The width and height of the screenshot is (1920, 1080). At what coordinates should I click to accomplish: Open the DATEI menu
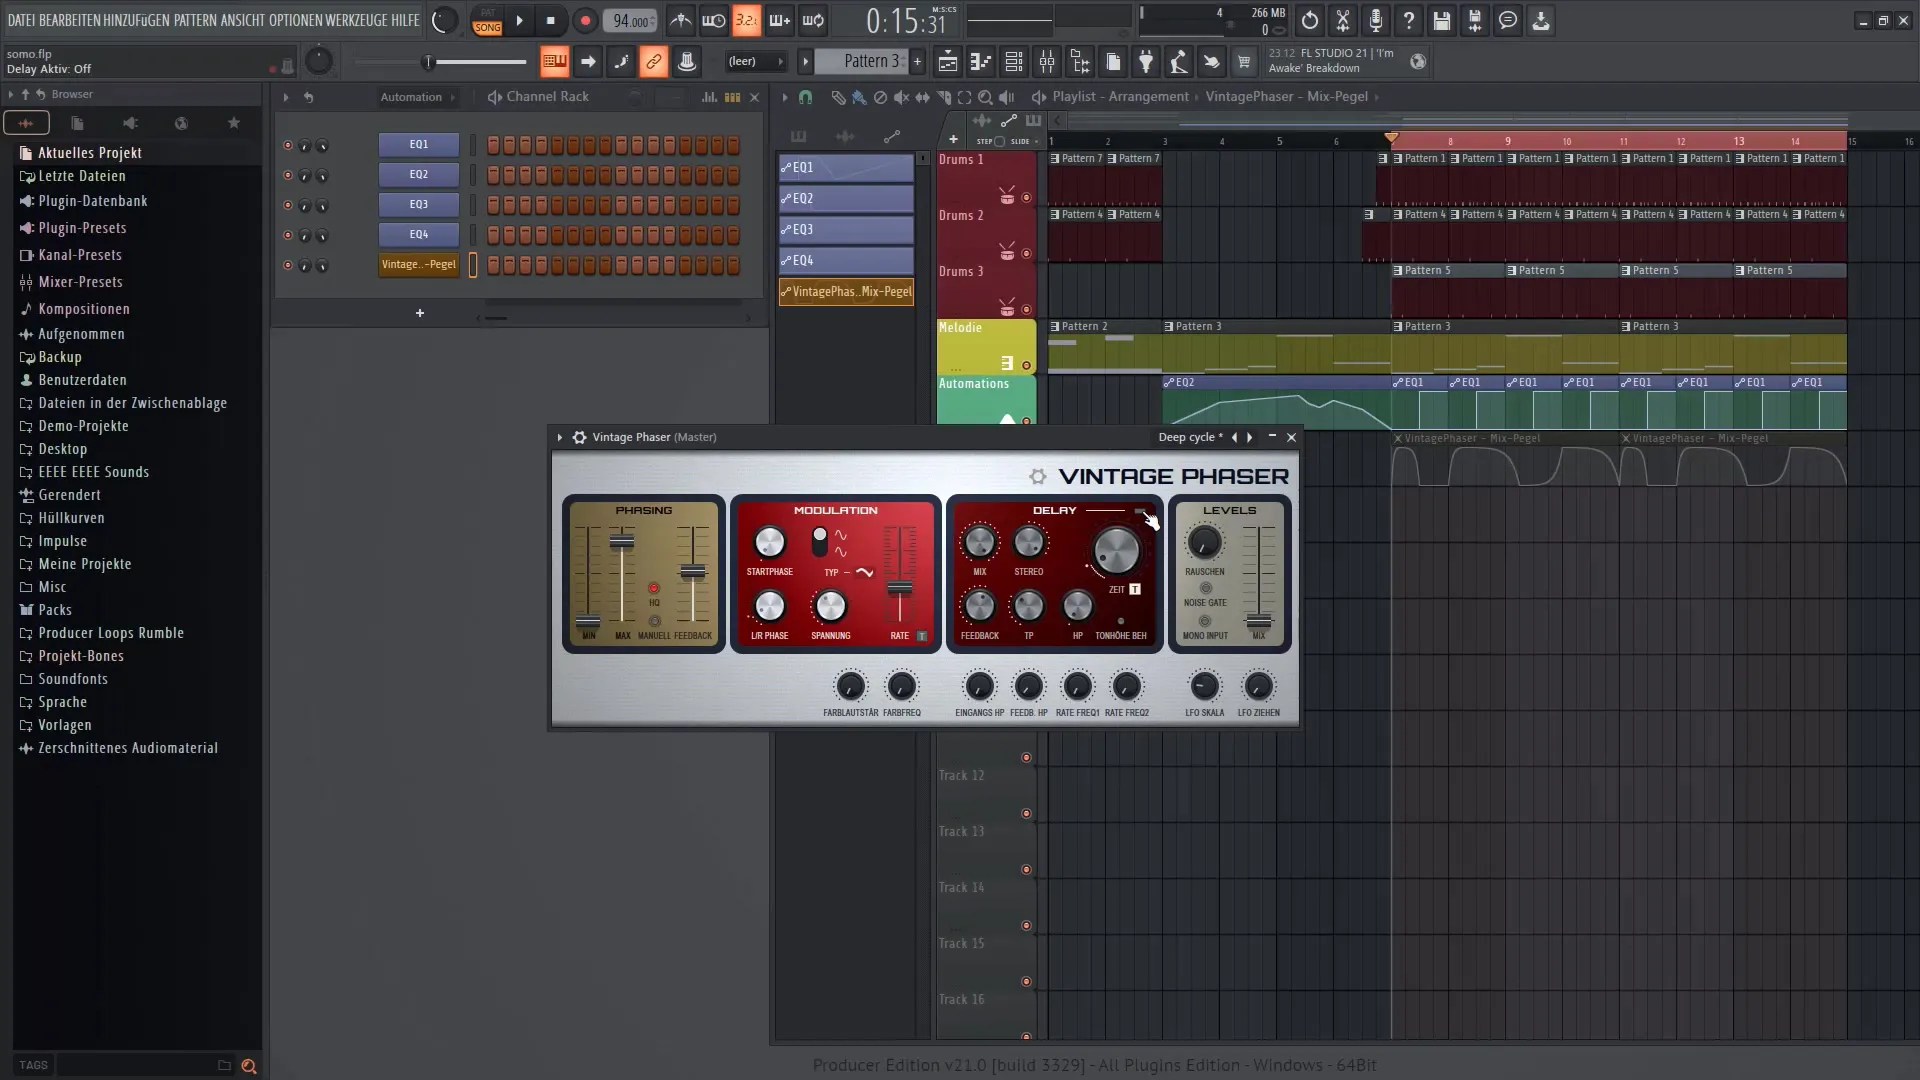(x=21, y=20)
